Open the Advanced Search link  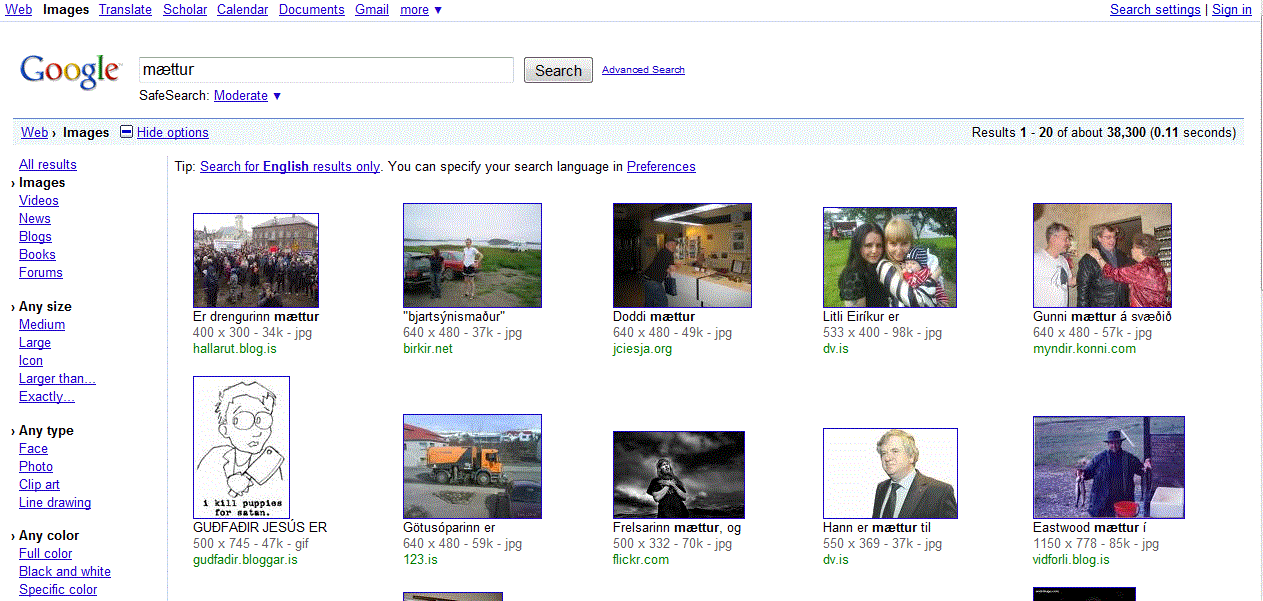coord(643,70)
